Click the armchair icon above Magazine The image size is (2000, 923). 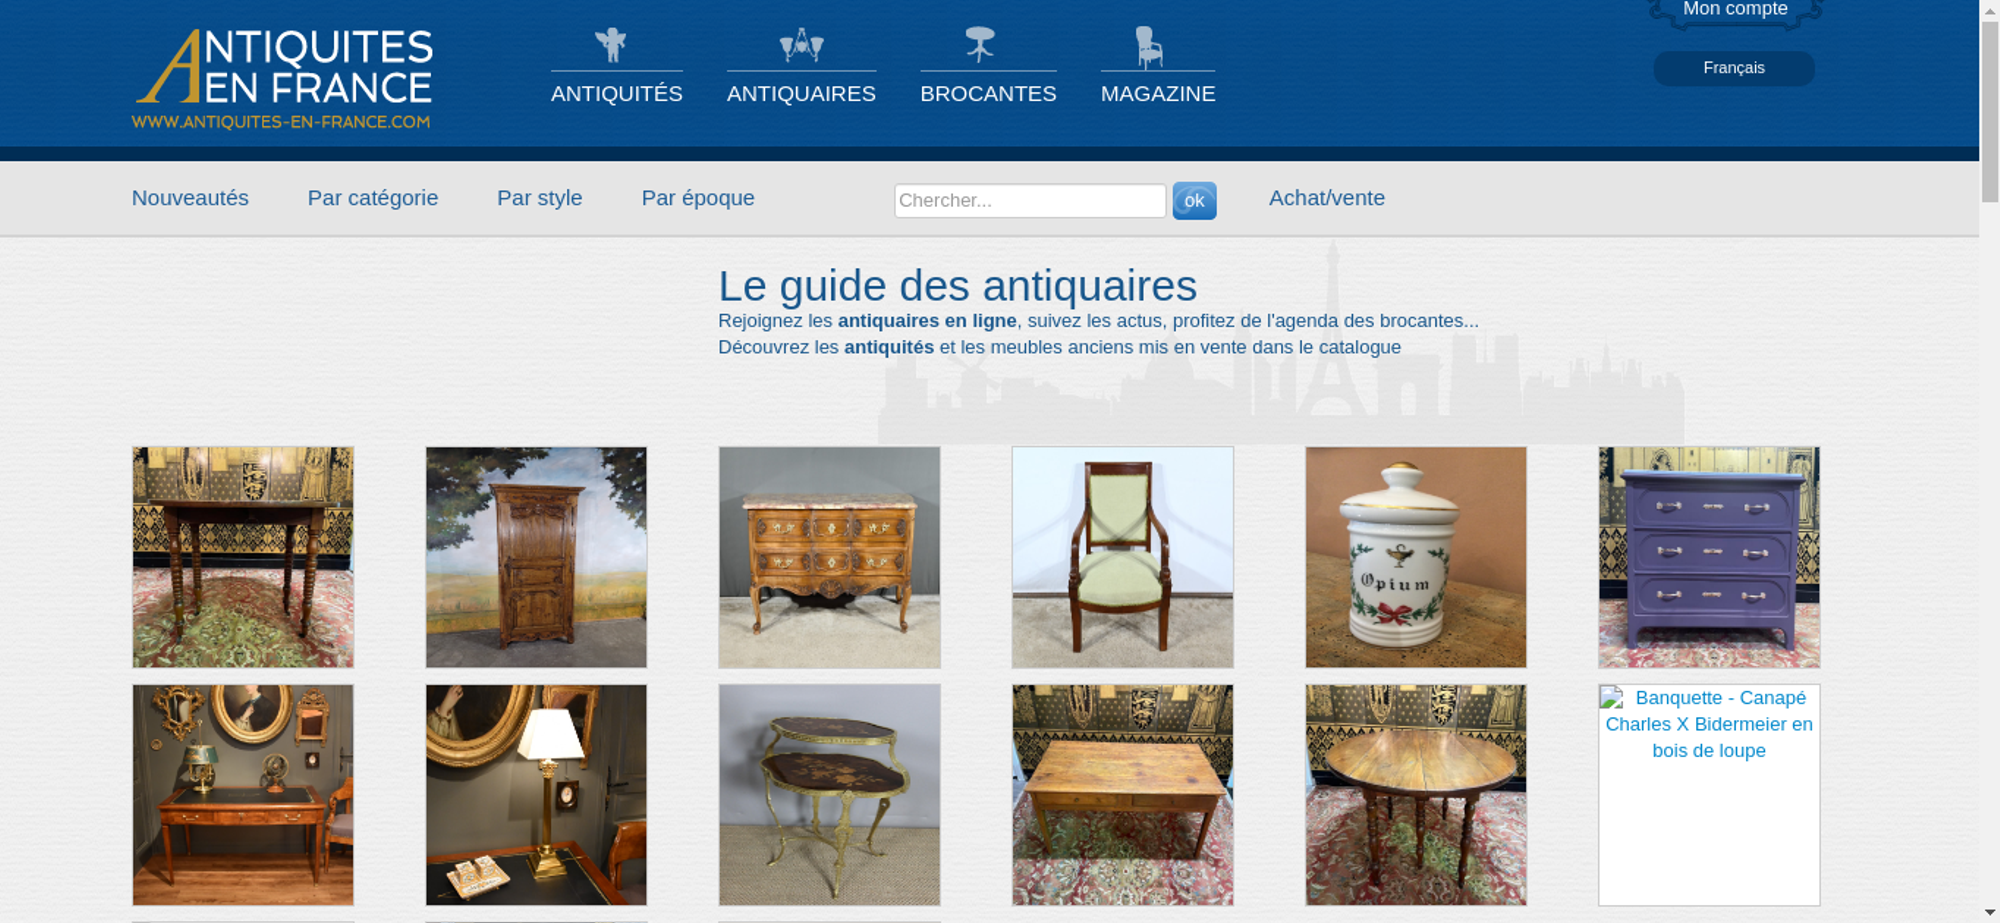coord(1149,47)
